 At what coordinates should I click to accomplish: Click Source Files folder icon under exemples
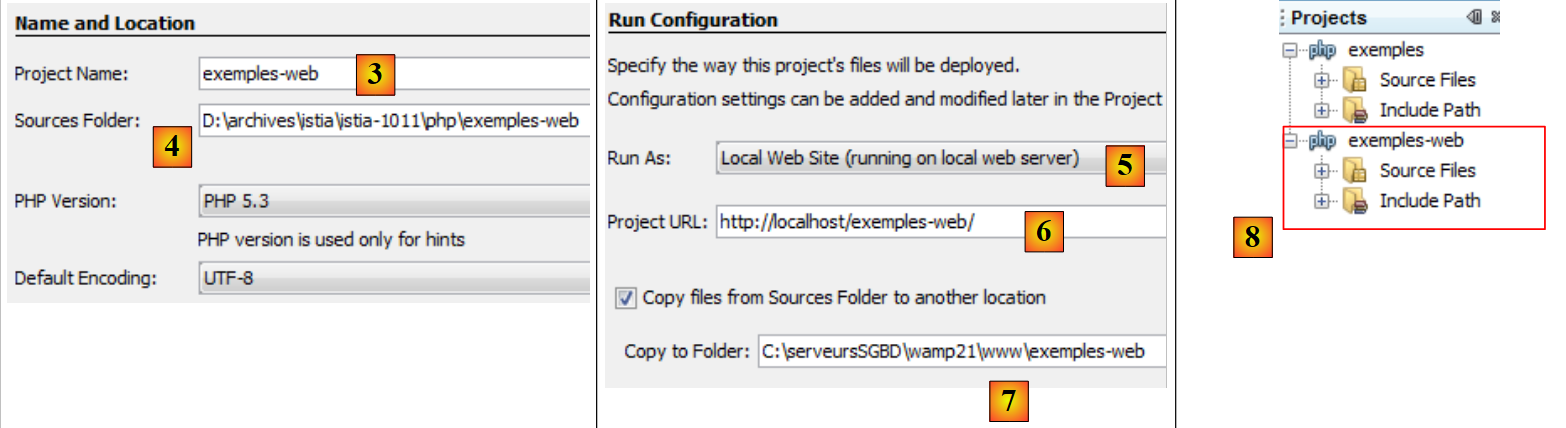(1354, 80)
